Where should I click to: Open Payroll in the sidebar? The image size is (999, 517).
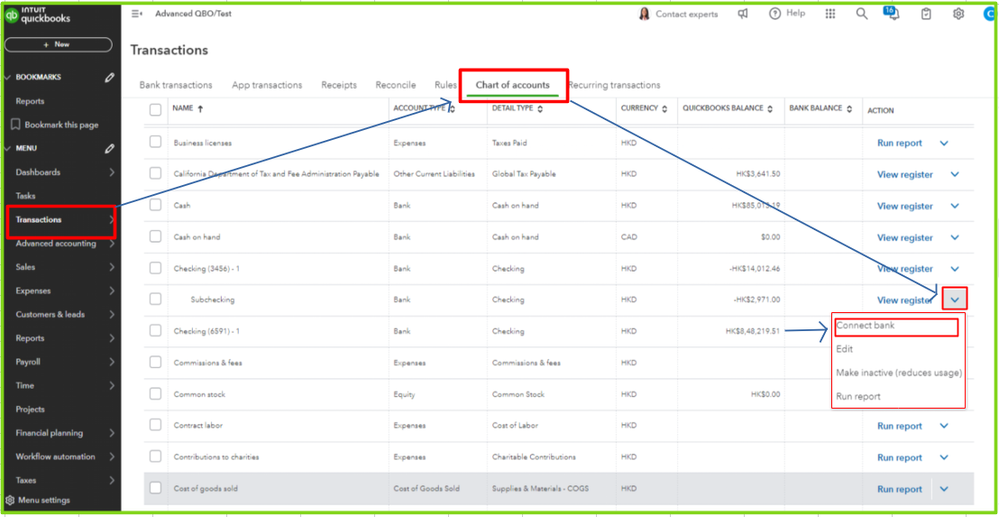(27, 362)
